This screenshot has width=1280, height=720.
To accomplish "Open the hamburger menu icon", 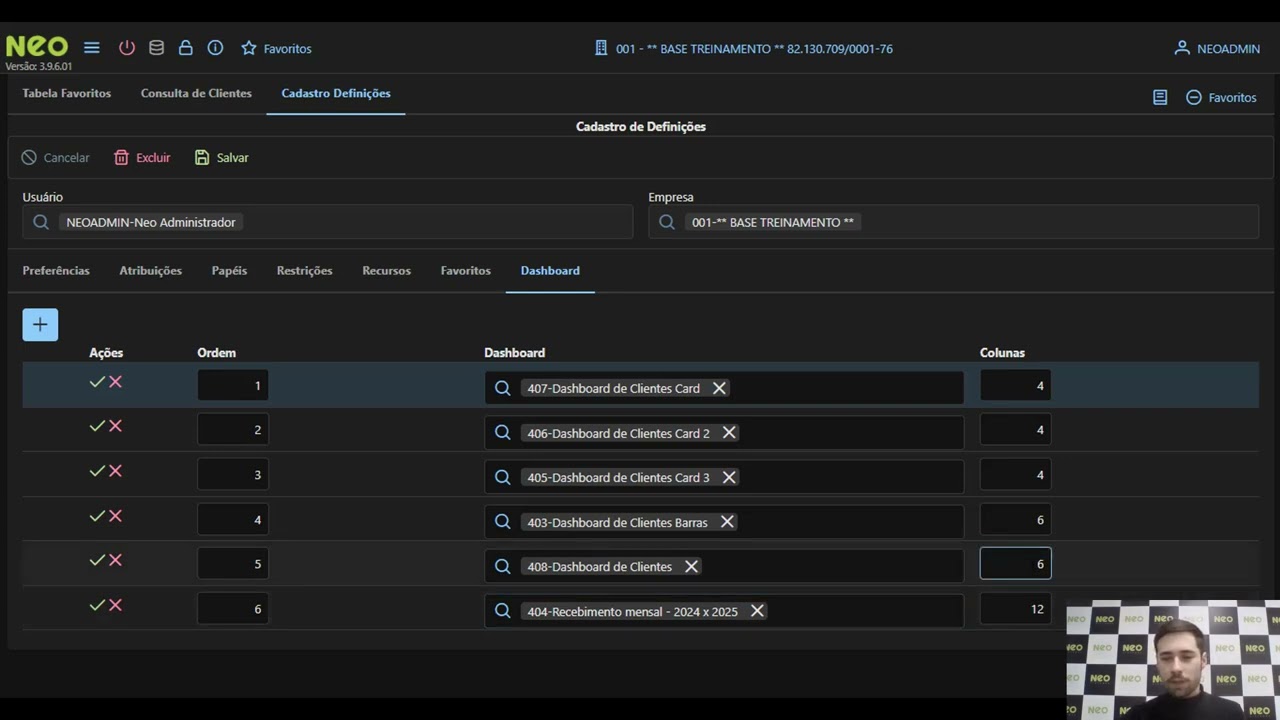I will pos(92,48).
